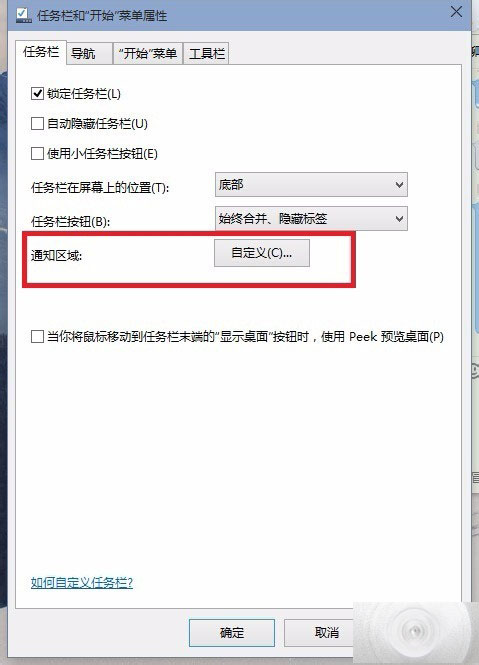Click arrow of taskbar position combo box
Viewport: 479px width, 665px height.
(399, 184)
